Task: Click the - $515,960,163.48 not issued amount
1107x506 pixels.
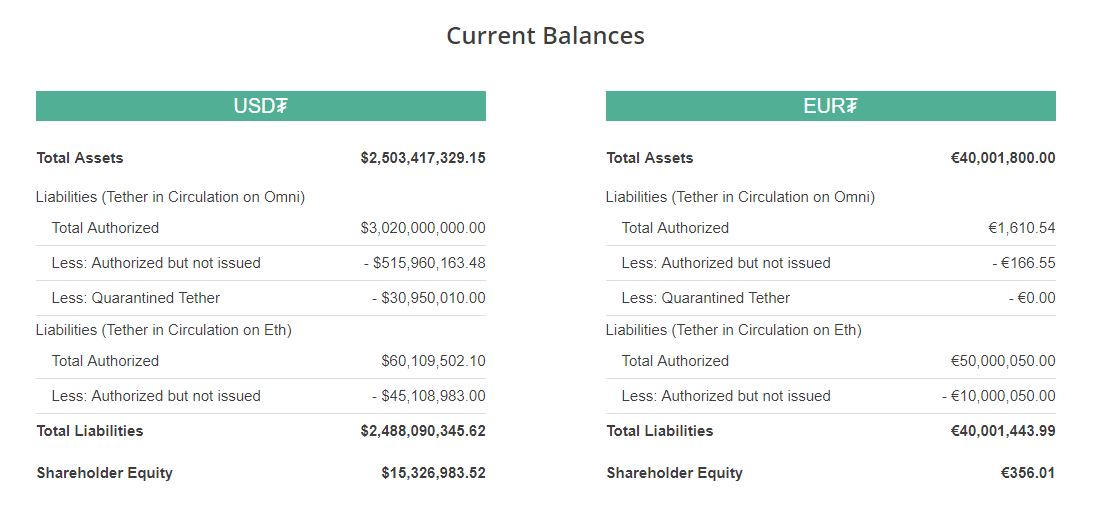Action: click(424, 263)
